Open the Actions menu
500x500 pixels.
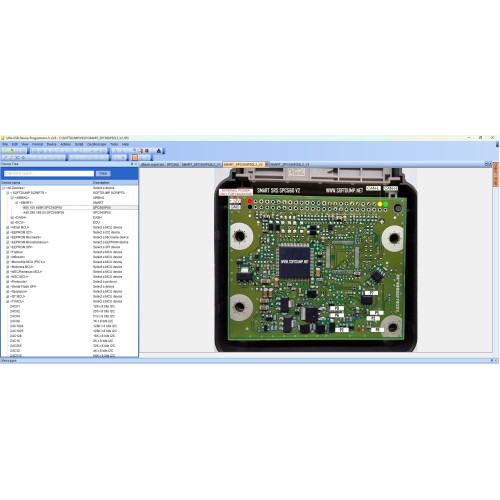pos(65,144)
